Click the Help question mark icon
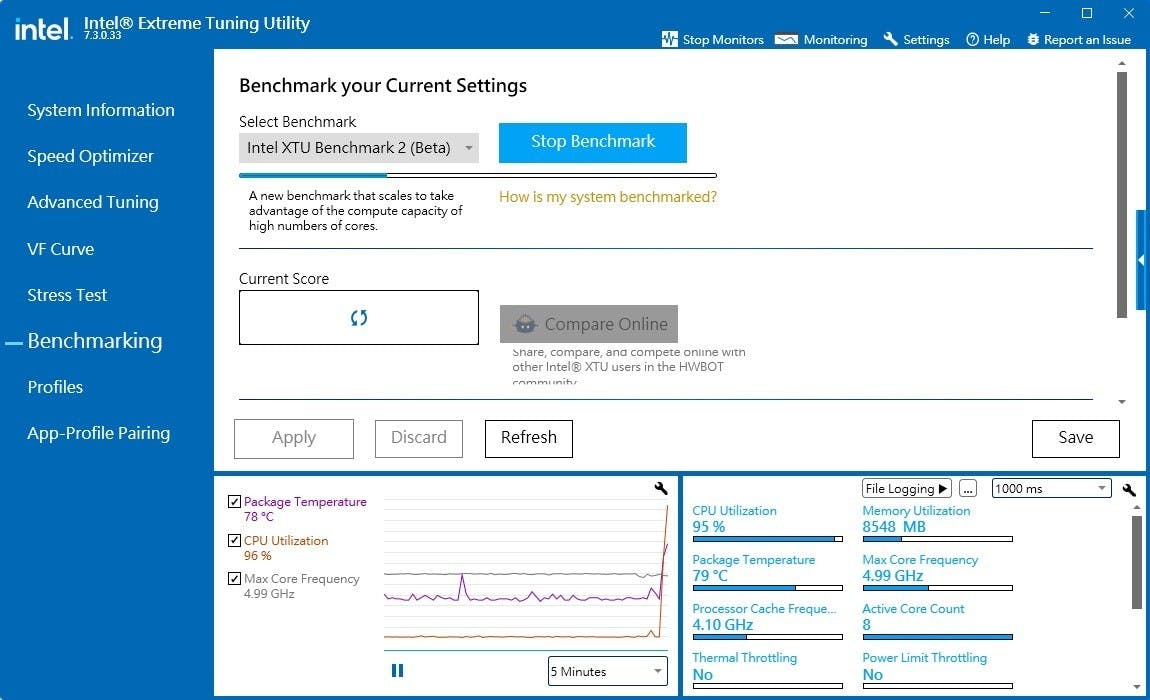This screenshot has height=700, width=1150. coord(973,40)
